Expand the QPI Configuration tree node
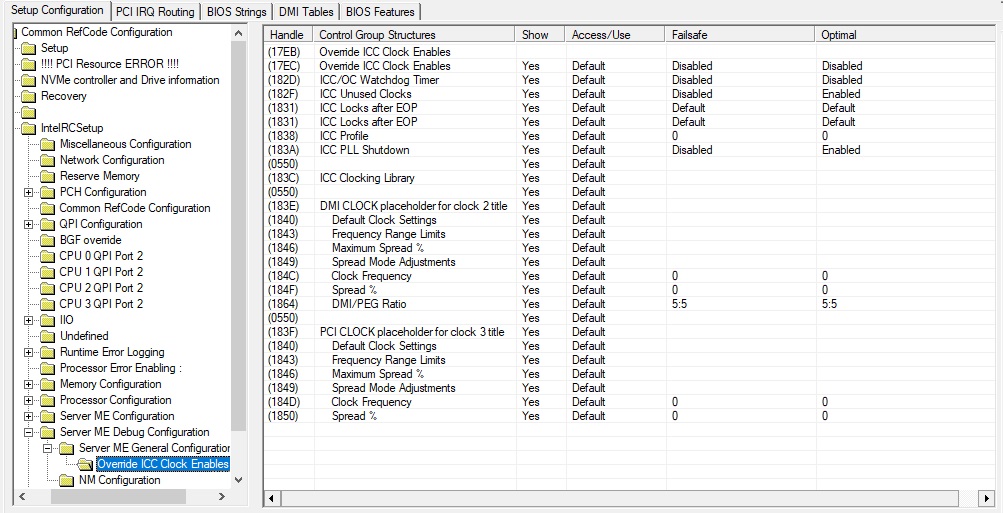This screenshot has height=513, width=1003. [28, 225]
